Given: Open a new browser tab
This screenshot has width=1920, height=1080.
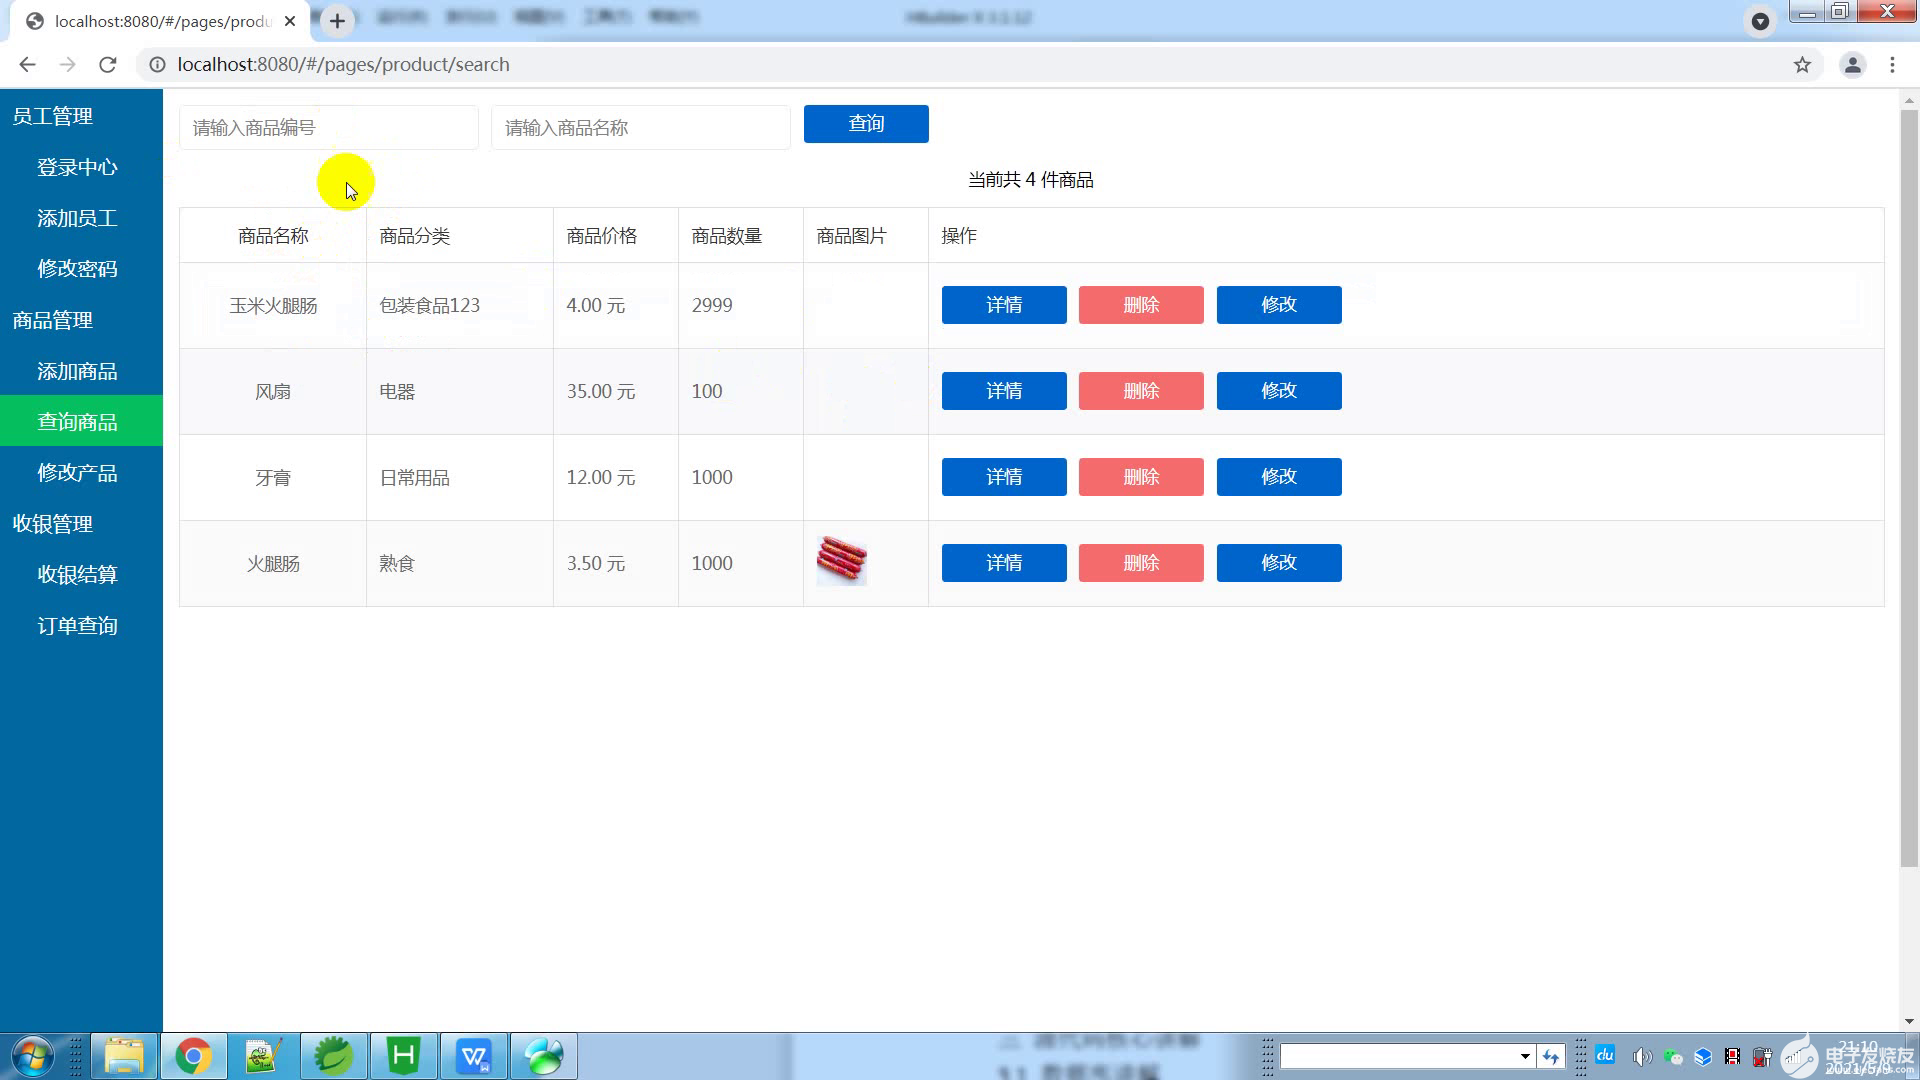Looking at the screenshot, I should point(337,21).
